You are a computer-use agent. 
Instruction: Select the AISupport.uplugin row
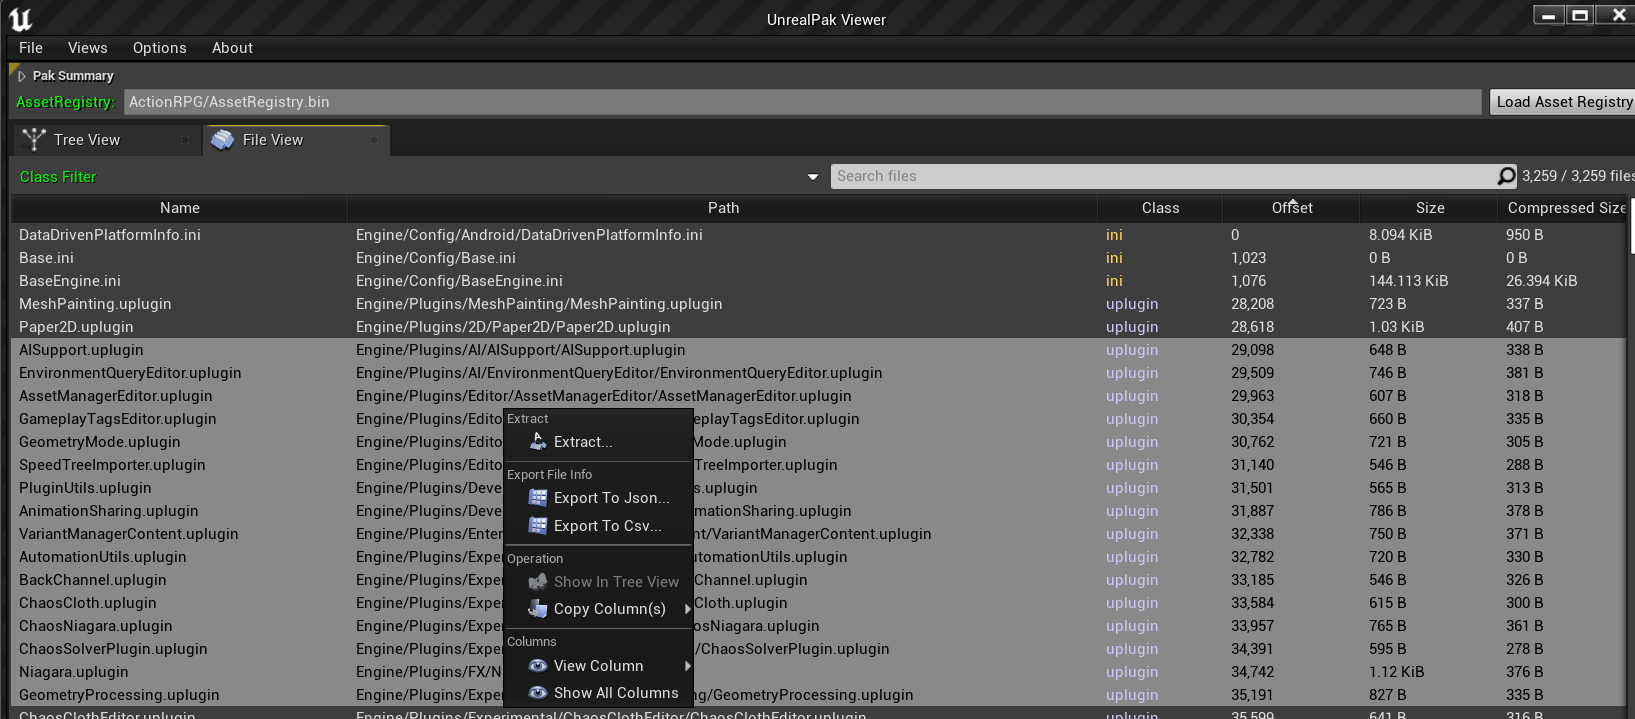[818, 349]
